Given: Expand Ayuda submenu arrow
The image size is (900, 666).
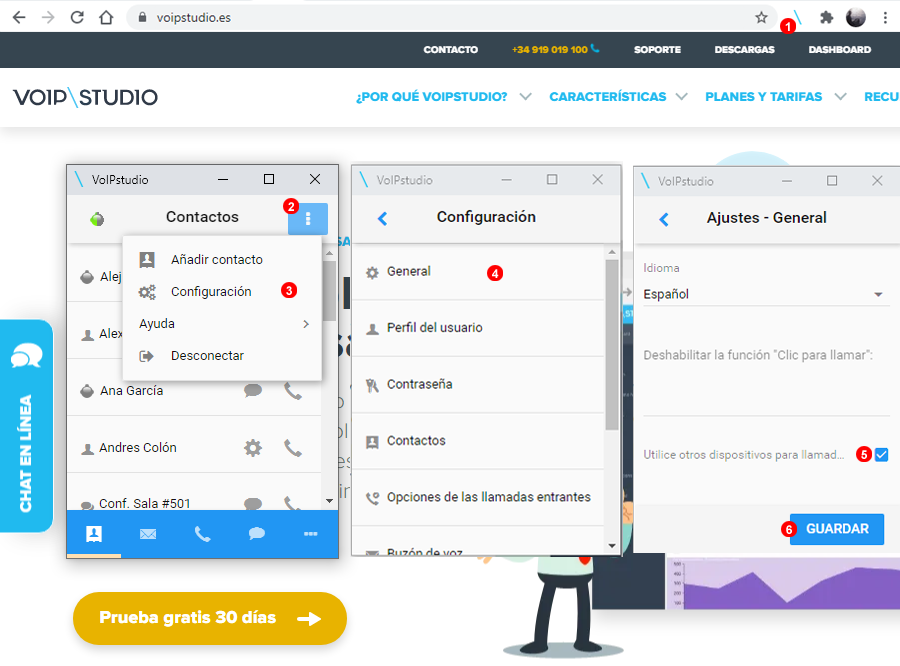Looking at the screenshot, I should (306, 324).
